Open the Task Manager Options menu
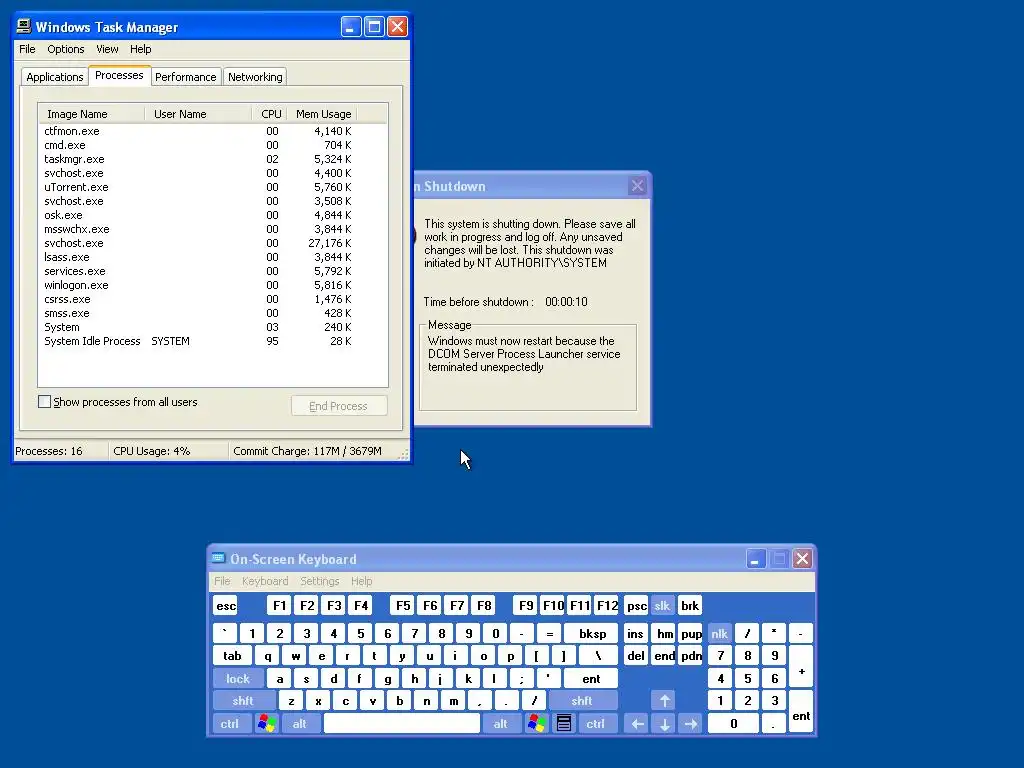This screenshot has width=1024, height=768. 65,49
